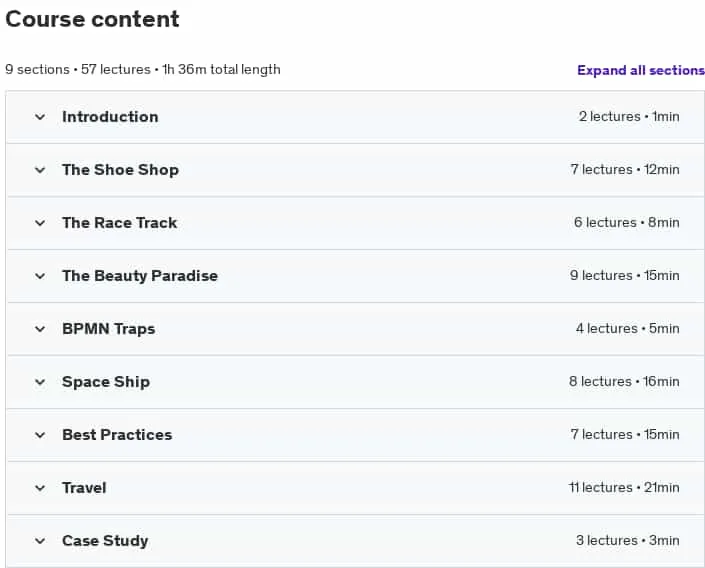
Task: Open the Introduction section title
Action: 110,117
